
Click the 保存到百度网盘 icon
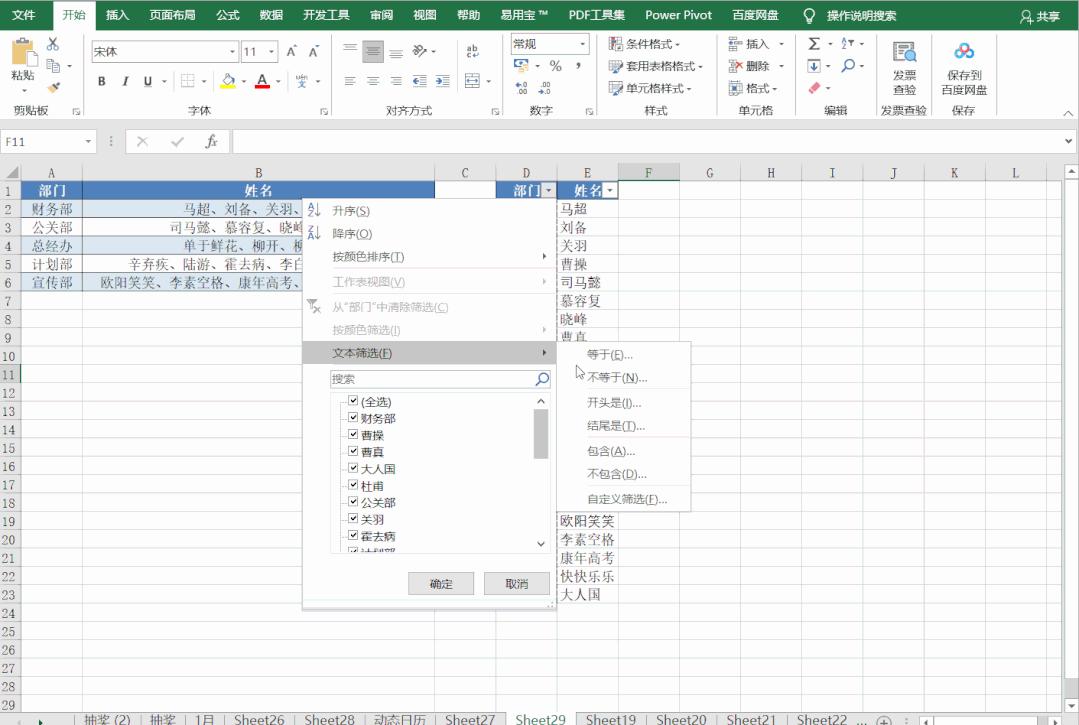coord(963,67)
